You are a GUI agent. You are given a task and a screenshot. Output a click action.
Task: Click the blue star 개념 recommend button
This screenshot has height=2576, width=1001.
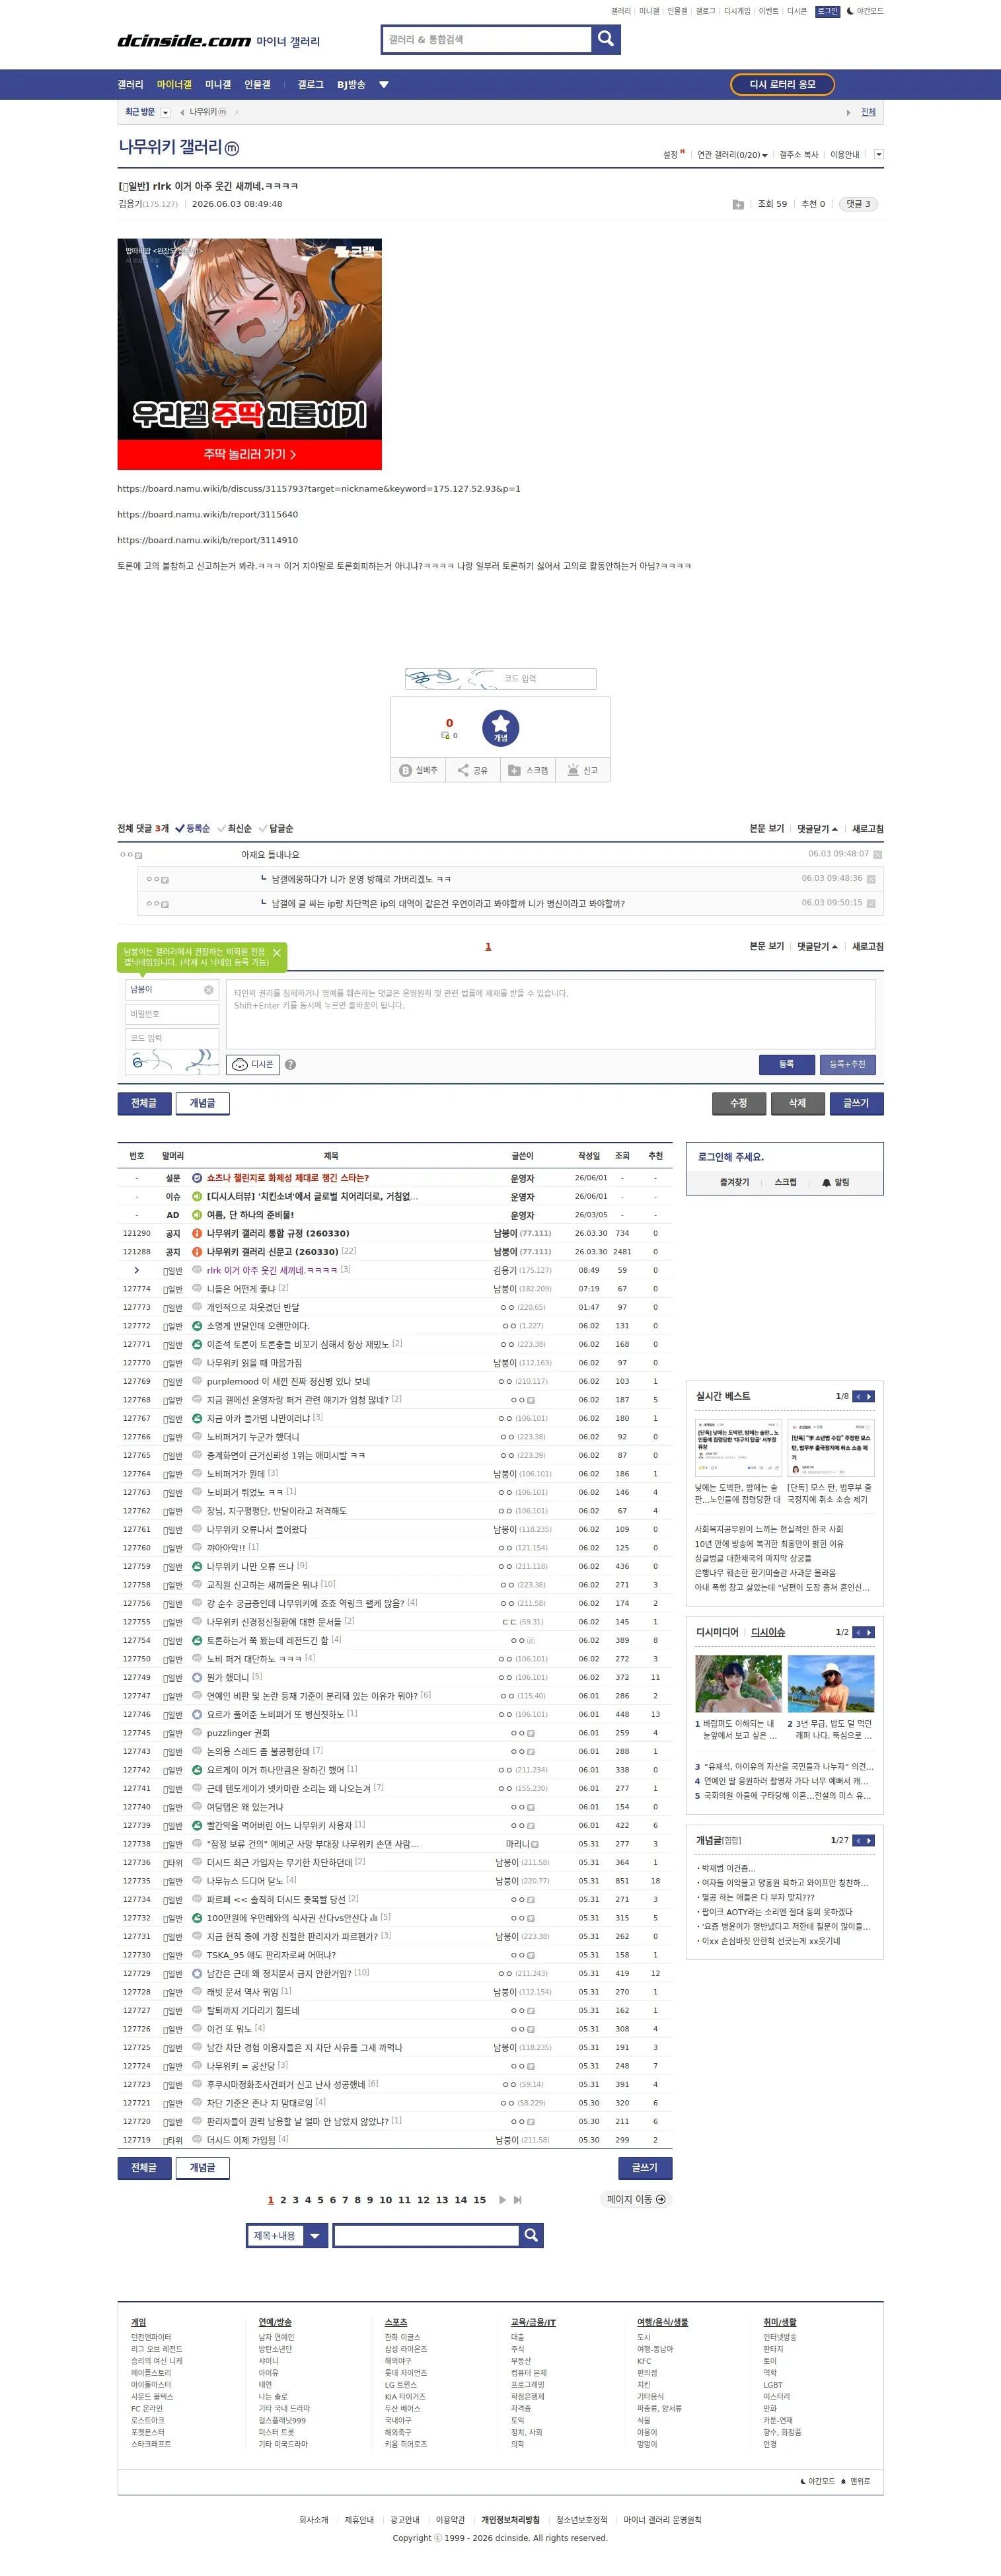click(500, 728)
